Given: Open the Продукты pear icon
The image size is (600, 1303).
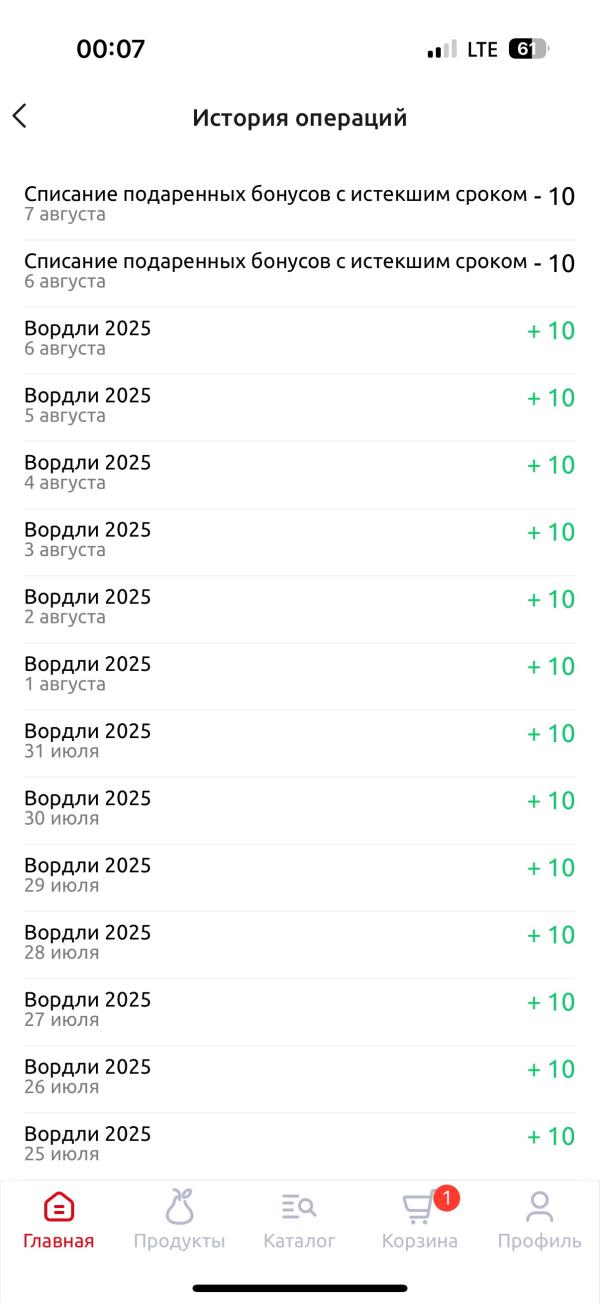Looking at the screenshot, I should 179,1206.
